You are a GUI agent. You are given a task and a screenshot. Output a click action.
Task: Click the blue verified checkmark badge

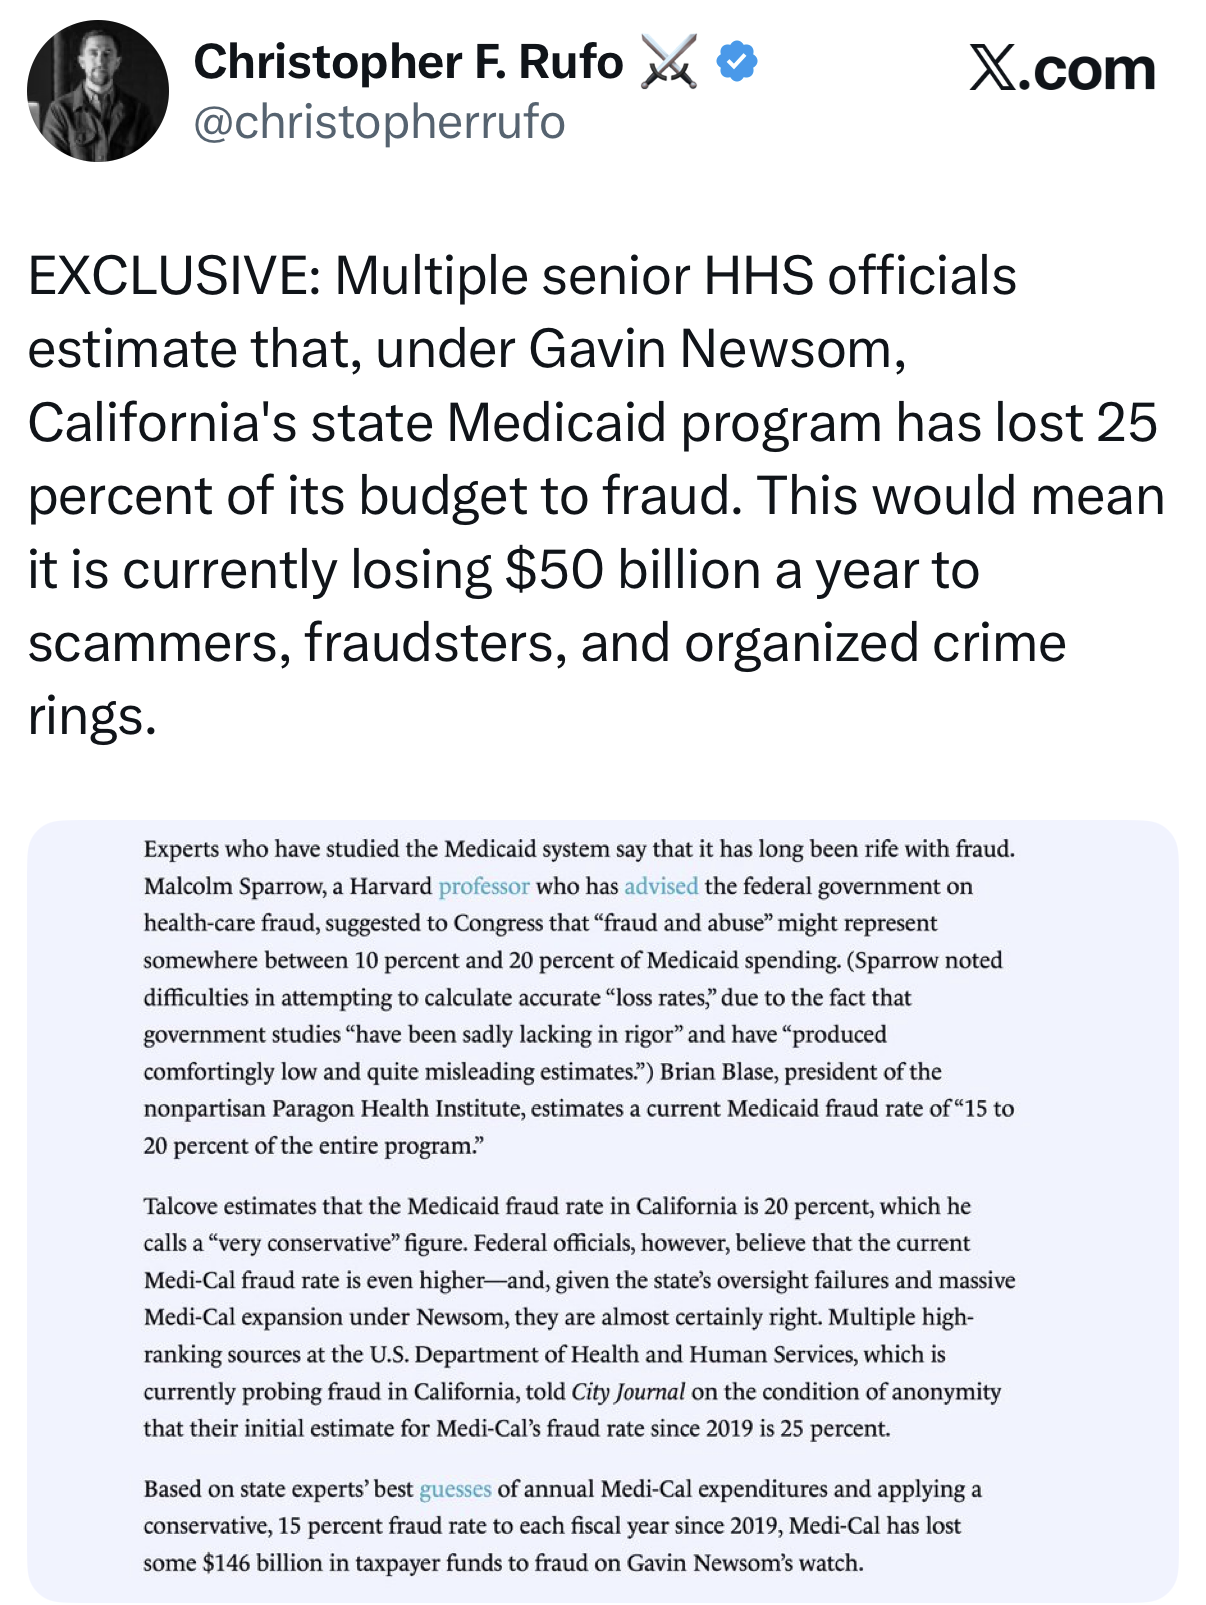[737, 62]
